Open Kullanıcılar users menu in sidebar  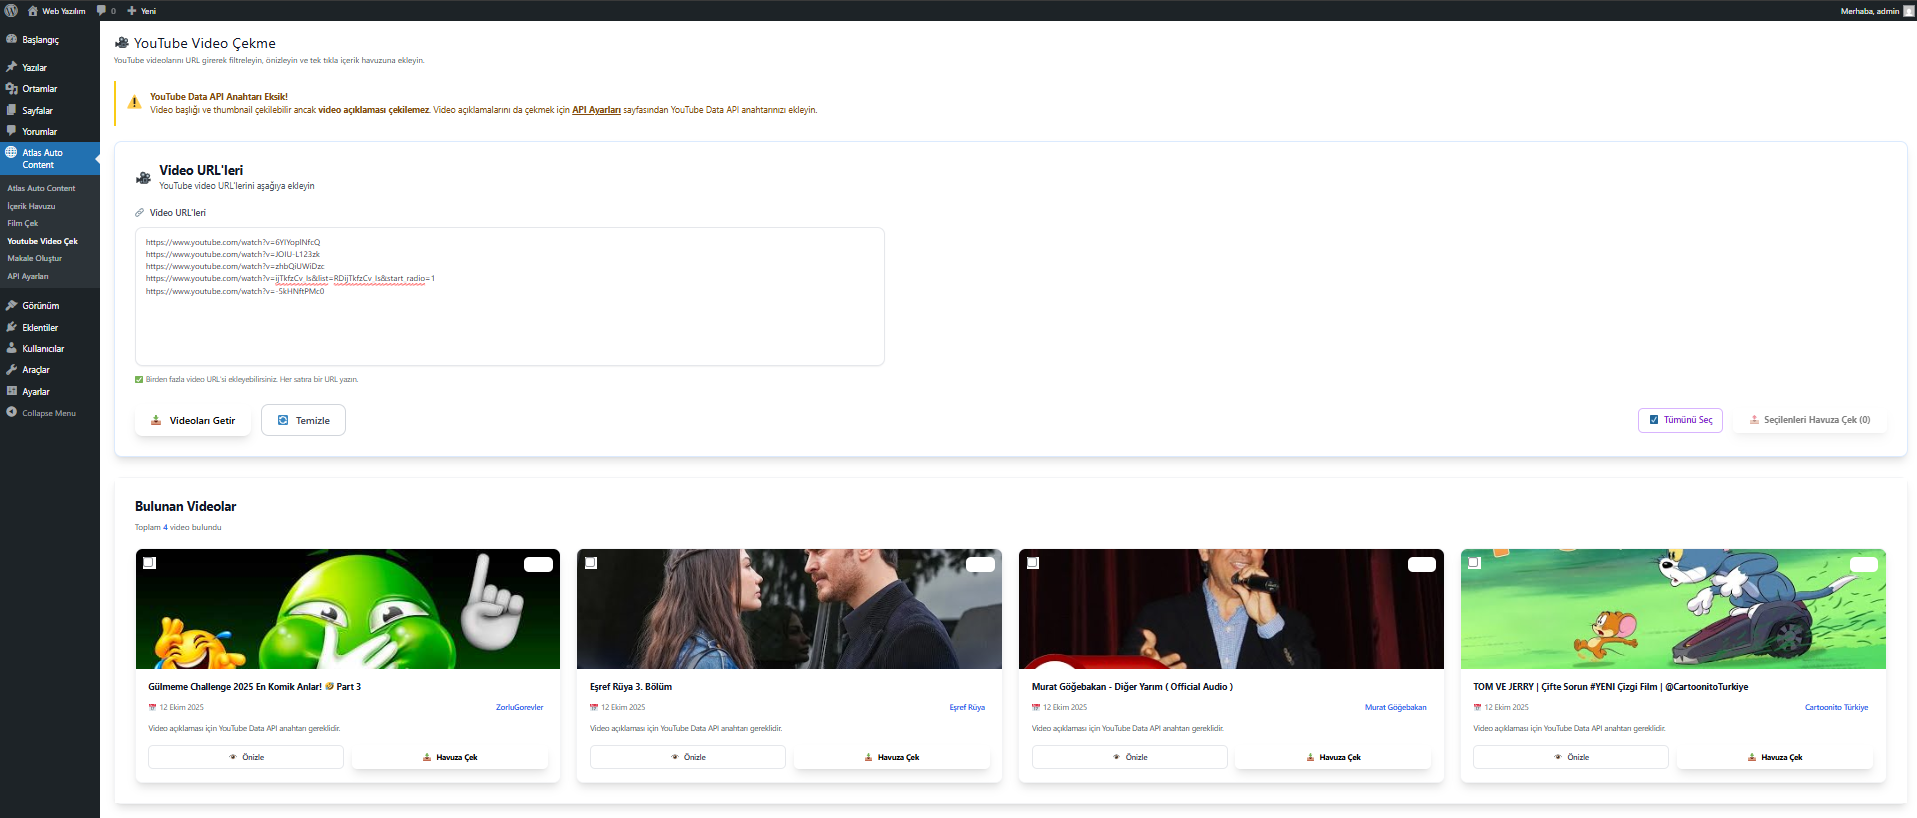[x=43, y=349]
